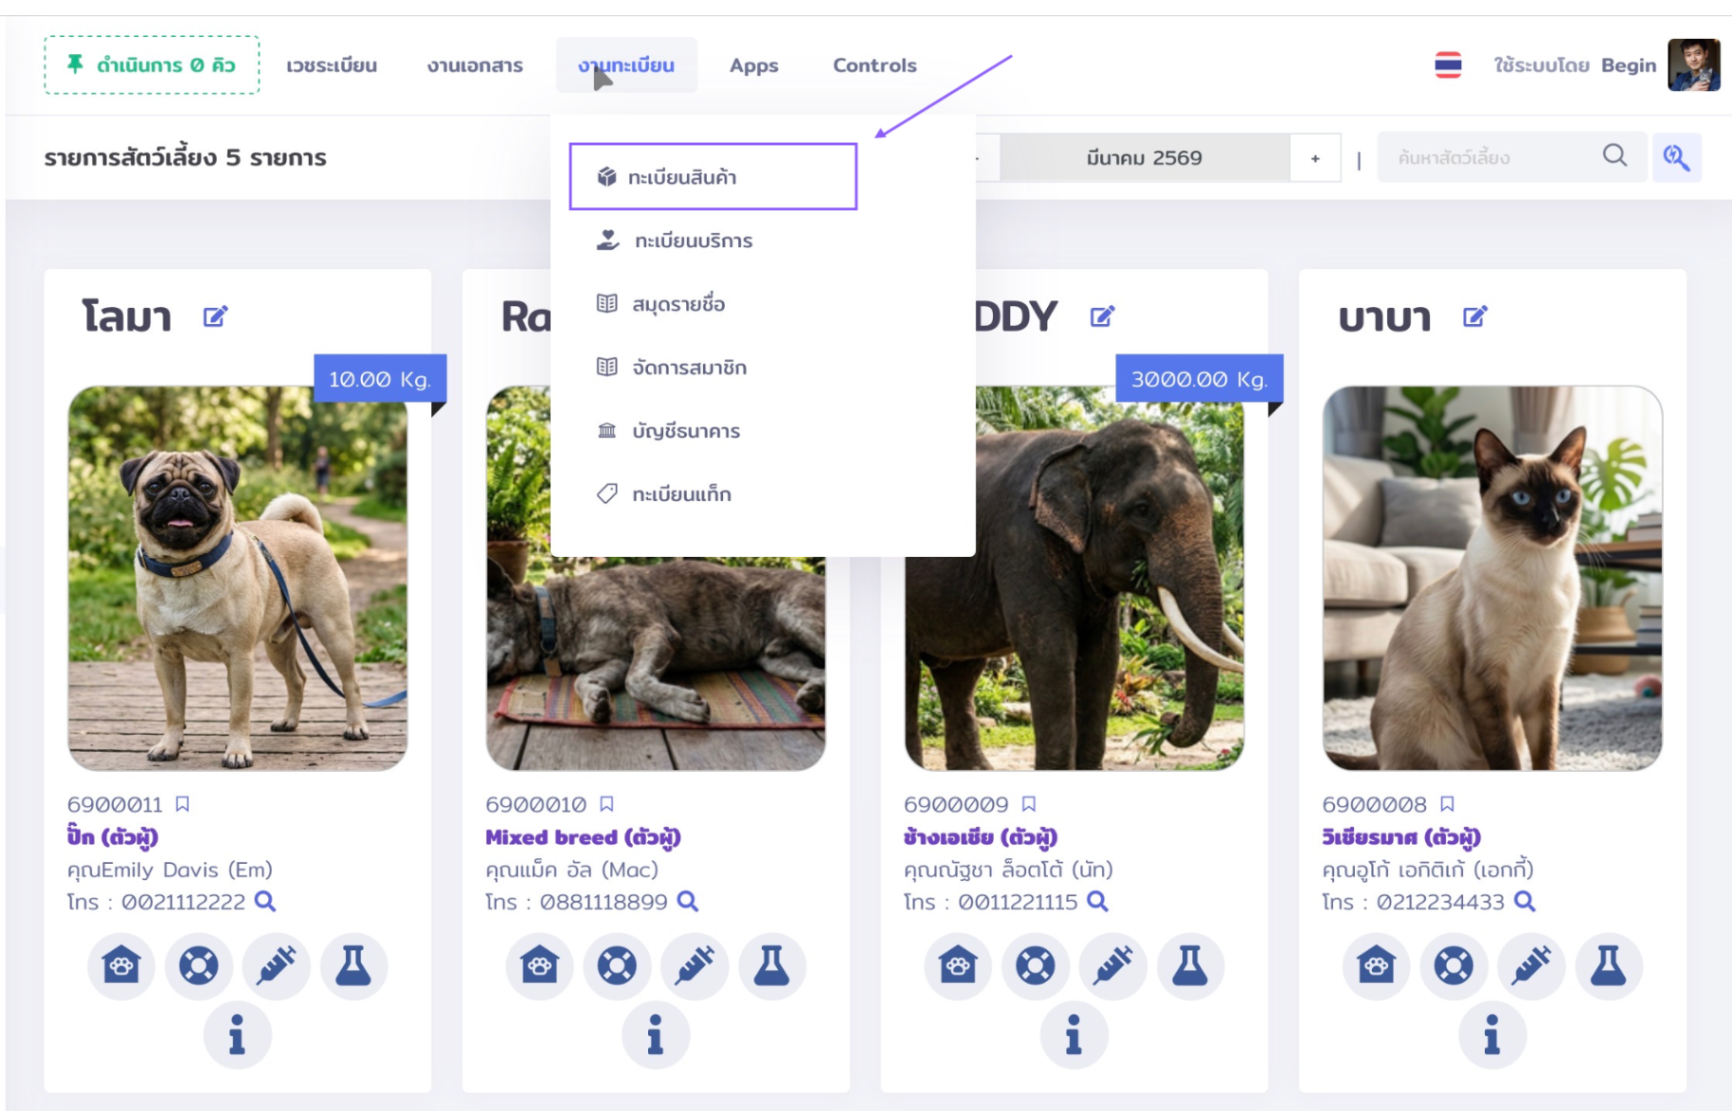Click the lifebuoy icon on pet 6900008 card

1453,965
